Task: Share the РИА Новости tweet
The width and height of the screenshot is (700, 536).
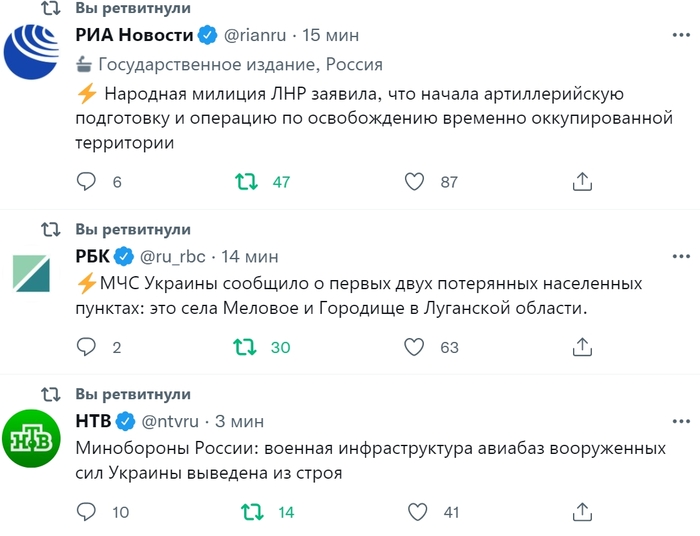Action: tap(582, 182)
